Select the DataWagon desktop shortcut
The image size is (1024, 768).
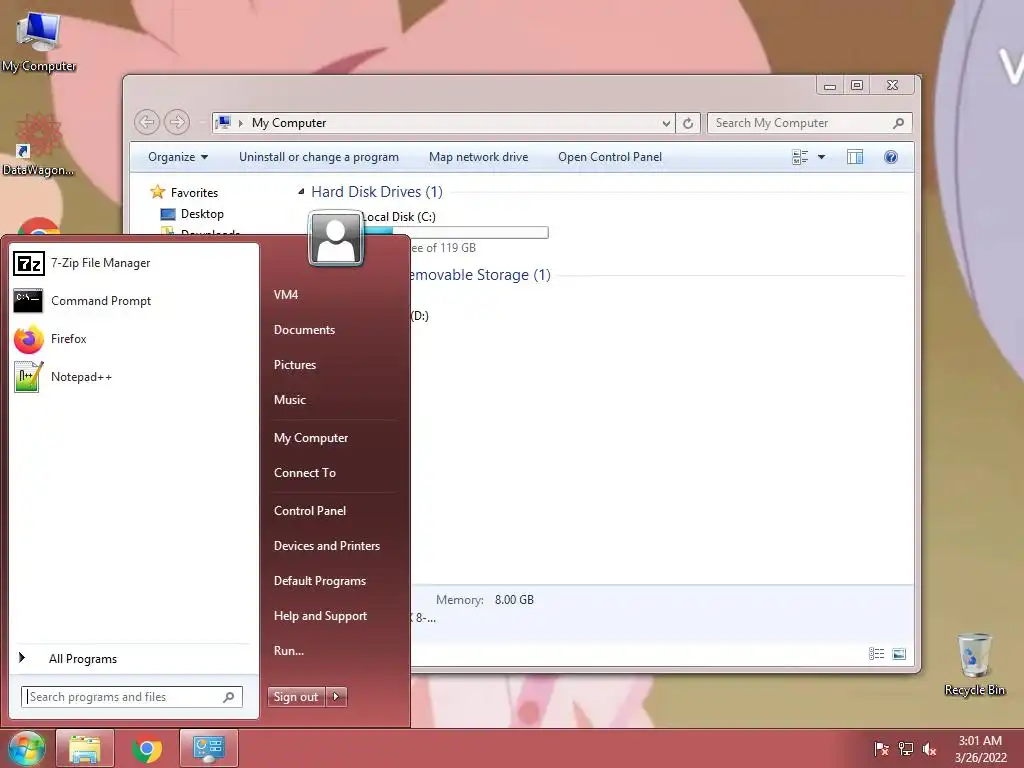pos(38,145)
